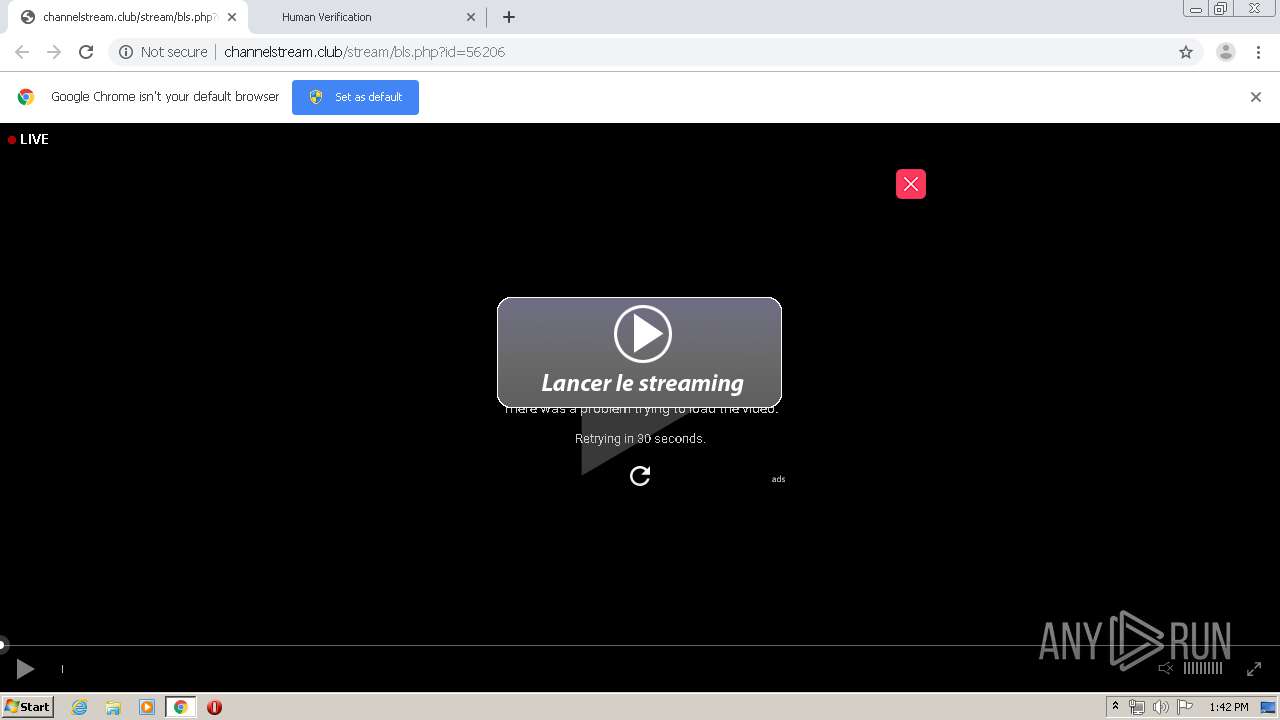Dismiss the default browser infobar
This screenshot has height=720, width=1280.
(1256, 97)
